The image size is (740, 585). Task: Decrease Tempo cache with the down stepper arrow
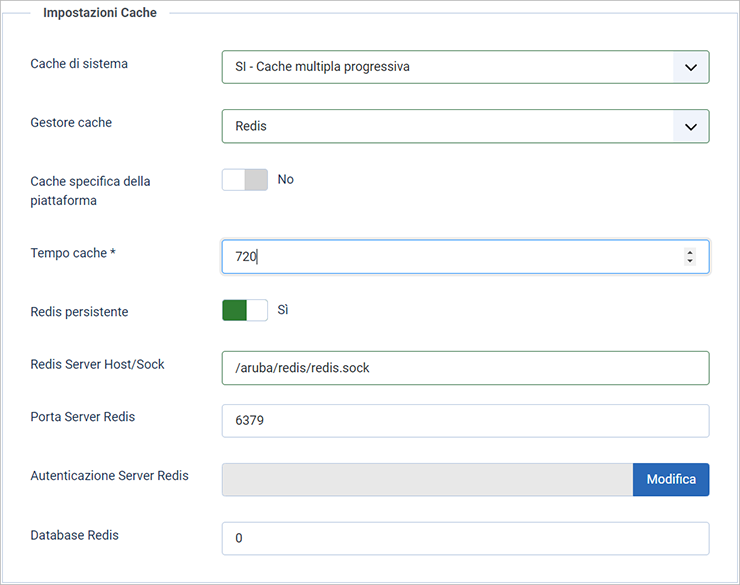point(690,261)
